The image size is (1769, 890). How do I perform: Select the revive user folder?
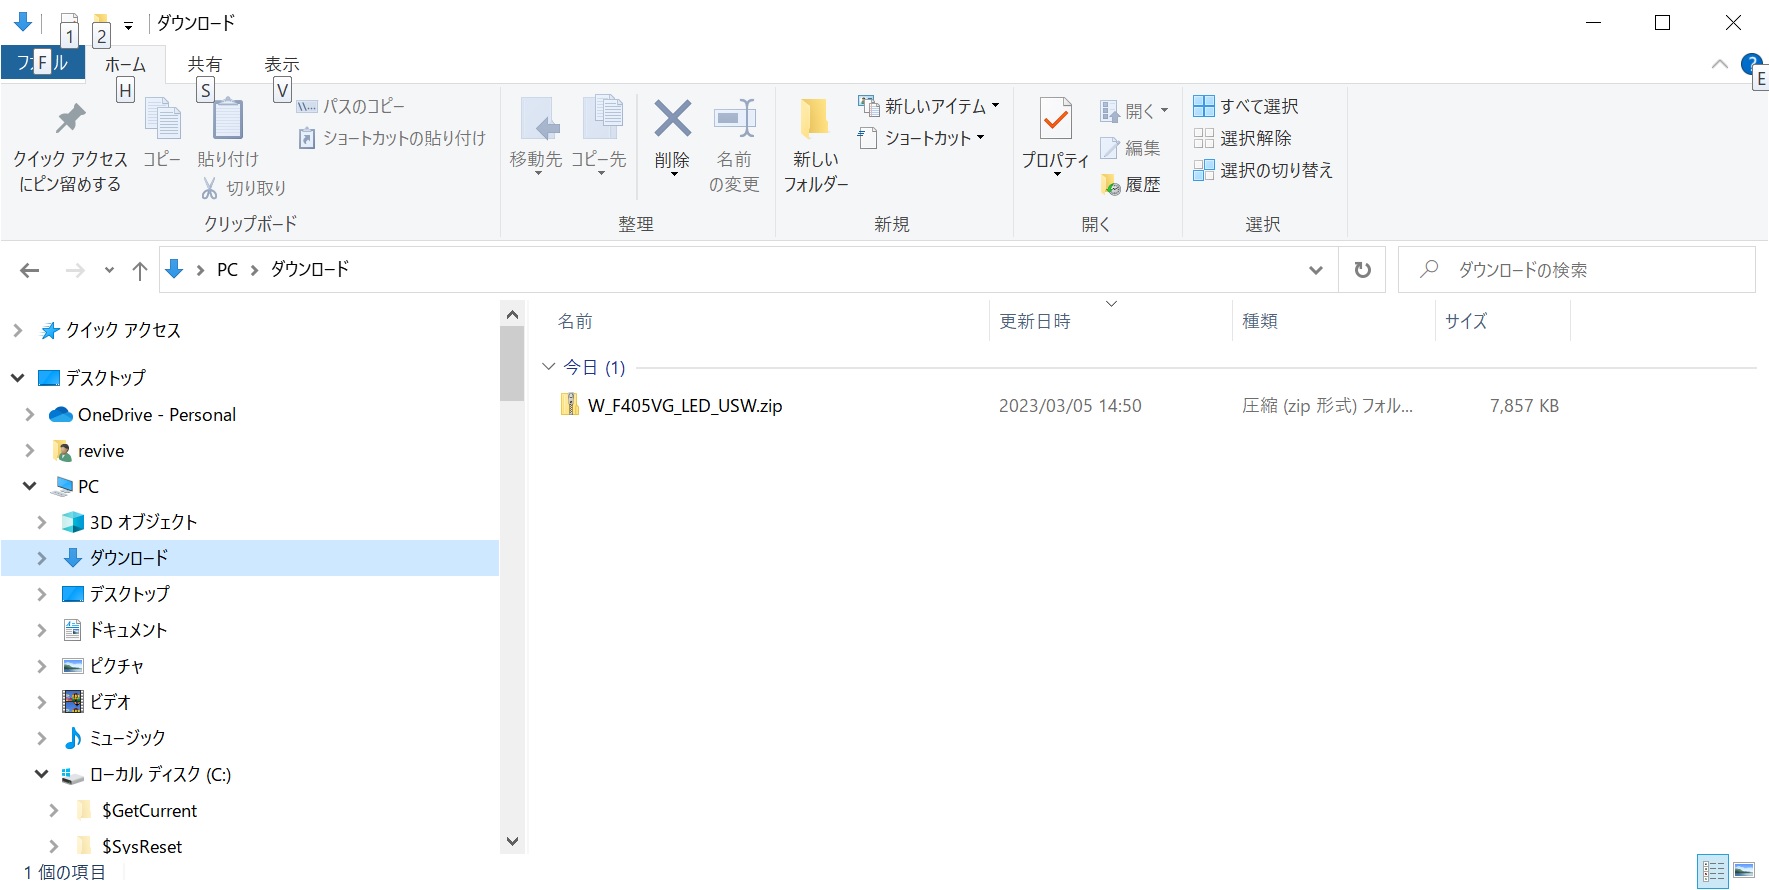tap(101, 451)
